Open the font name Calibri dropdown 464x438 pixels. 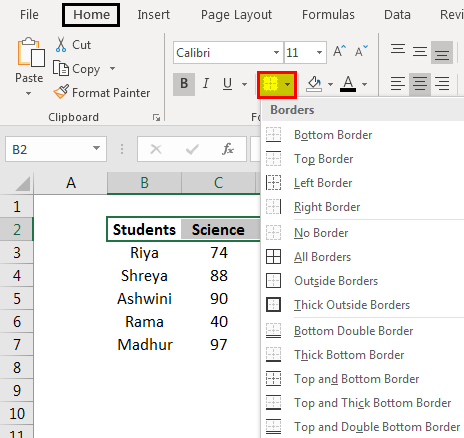pos(276,52)
